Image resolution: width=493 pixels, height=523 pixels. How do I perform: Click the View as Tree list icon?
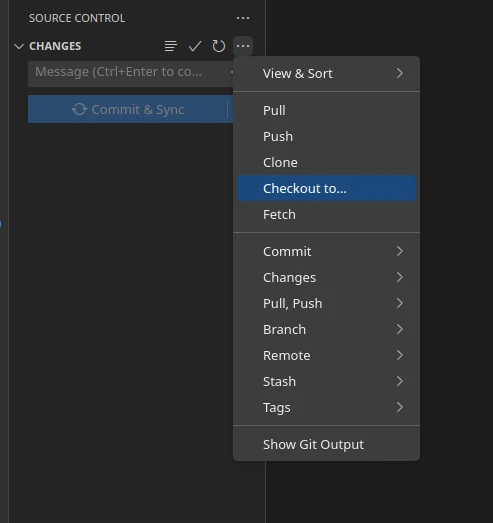pos(171,46)
